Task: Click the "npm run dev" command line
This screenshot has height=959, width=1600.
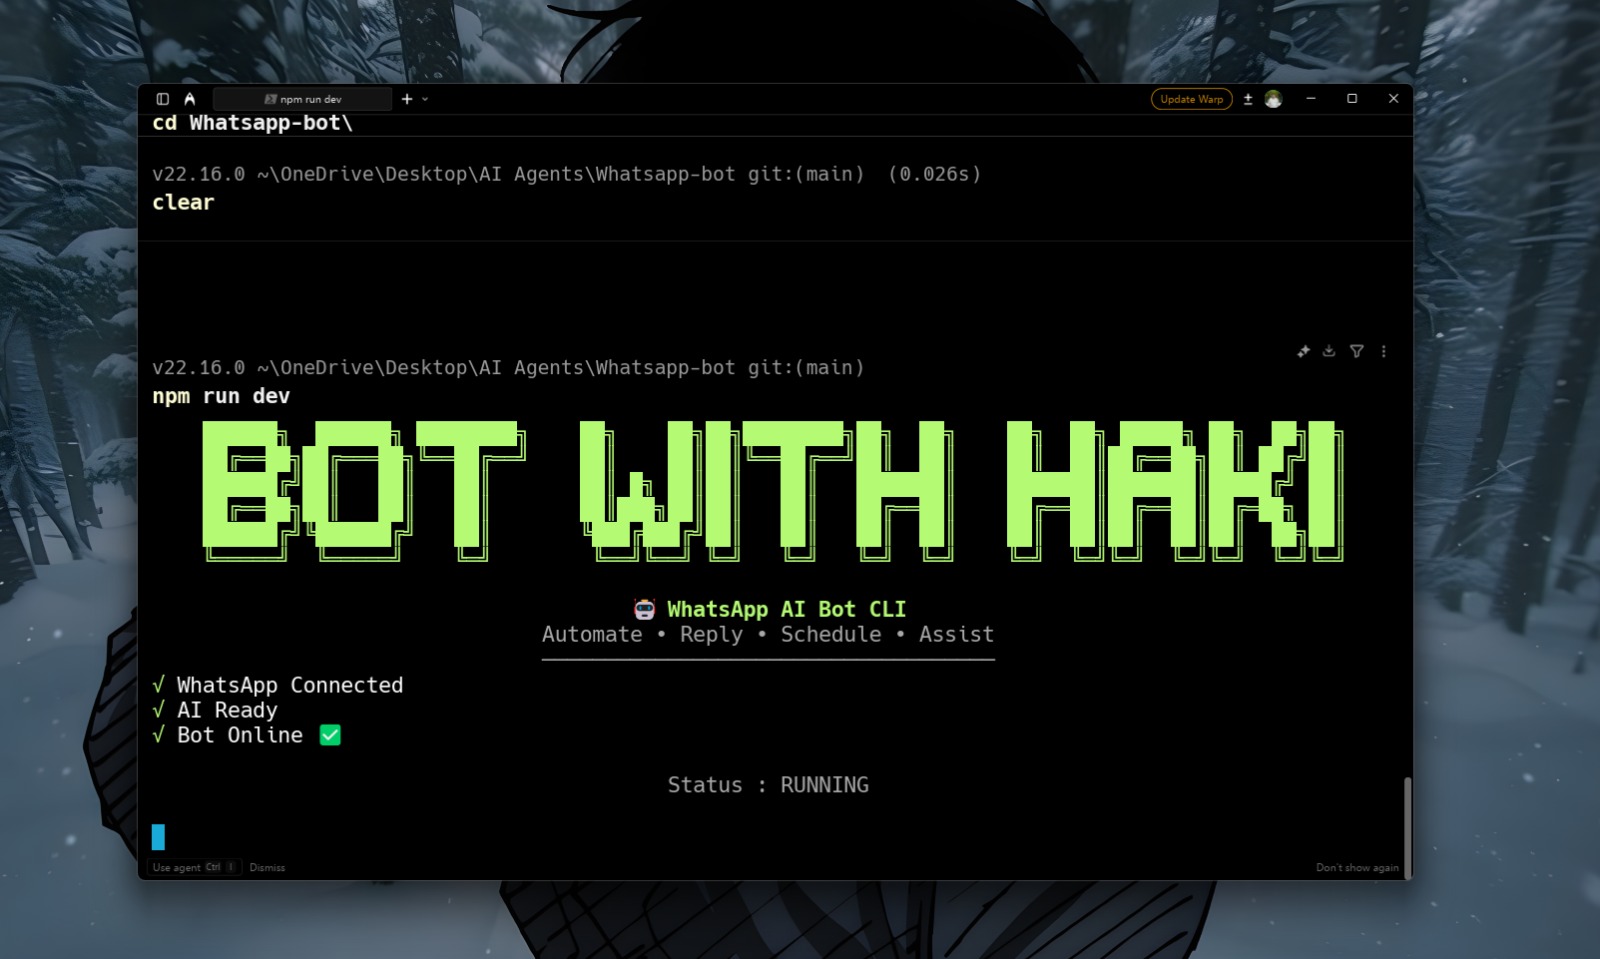Action: (221, 396)
